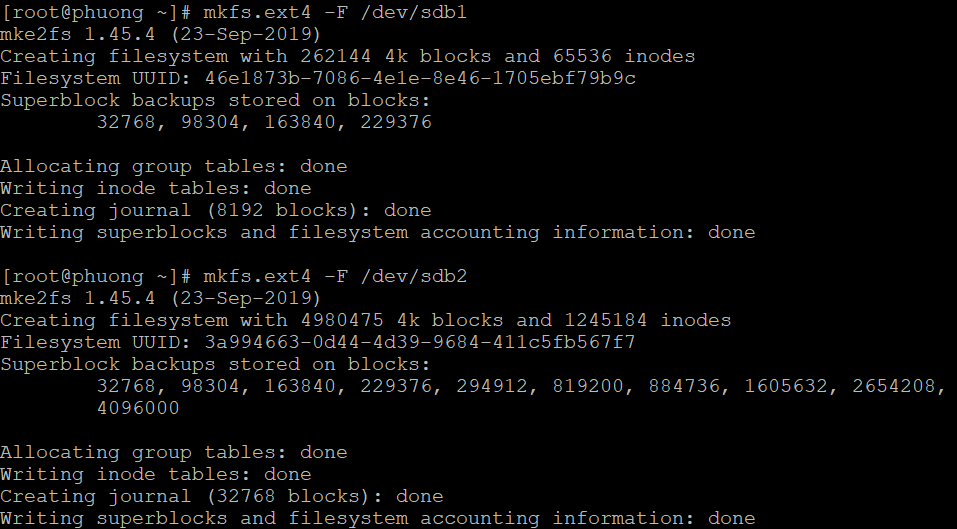957x529 pixels.
Task: Click the first 'Allocating group tables: done' line
Action: [173, 166]
